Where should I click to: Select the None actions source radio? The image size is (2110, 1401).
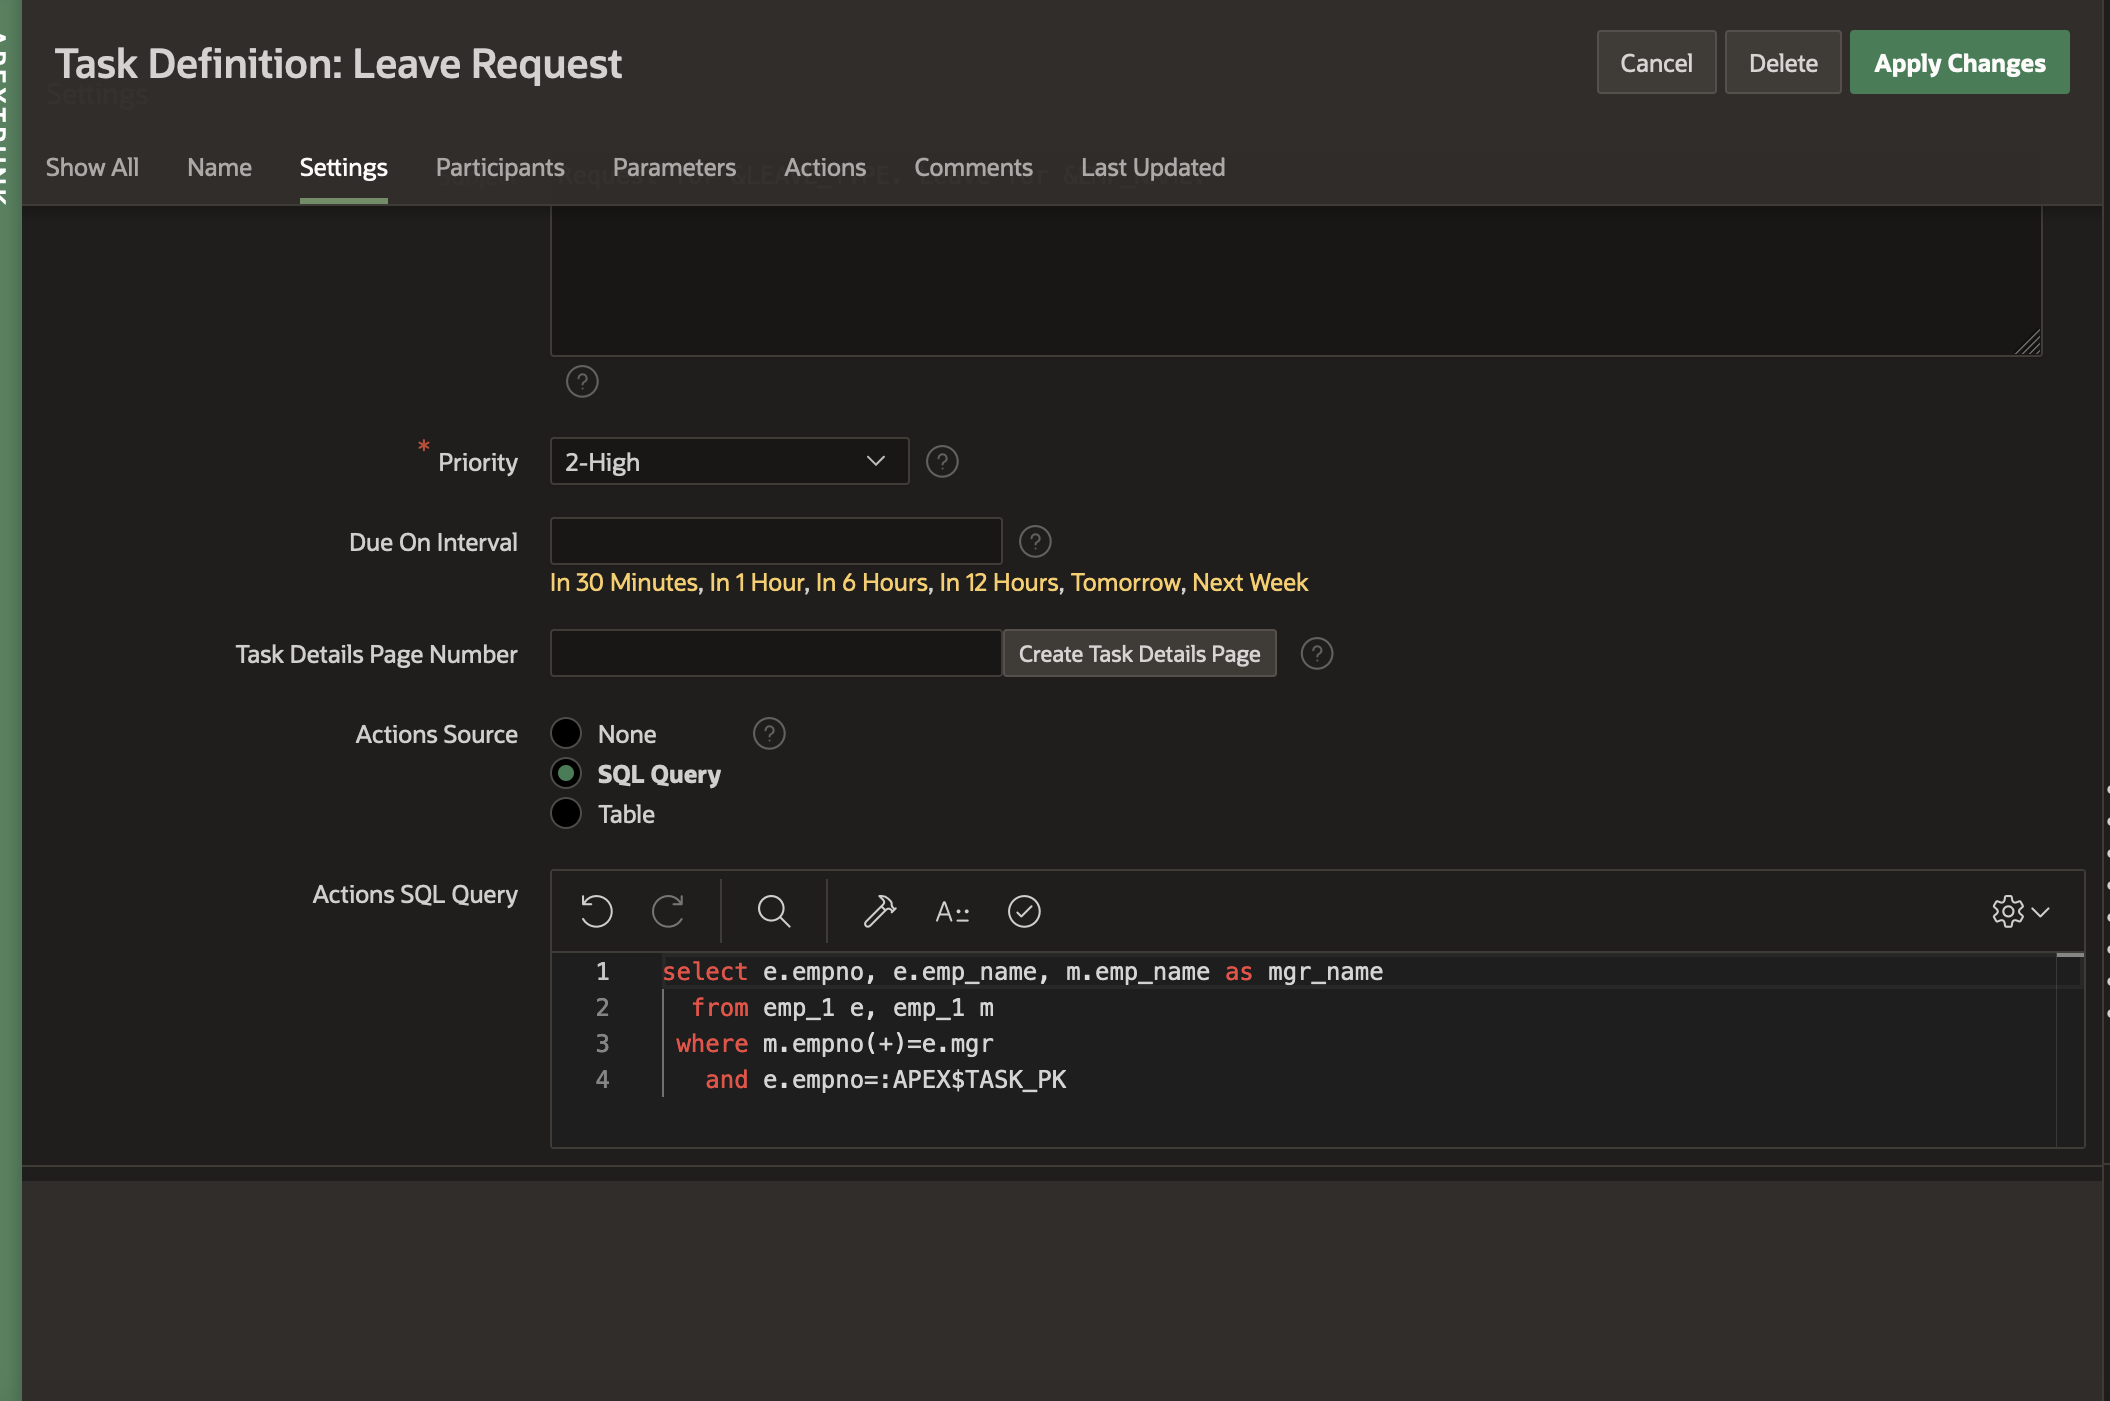pyautogui.click(x=566, y=734)
